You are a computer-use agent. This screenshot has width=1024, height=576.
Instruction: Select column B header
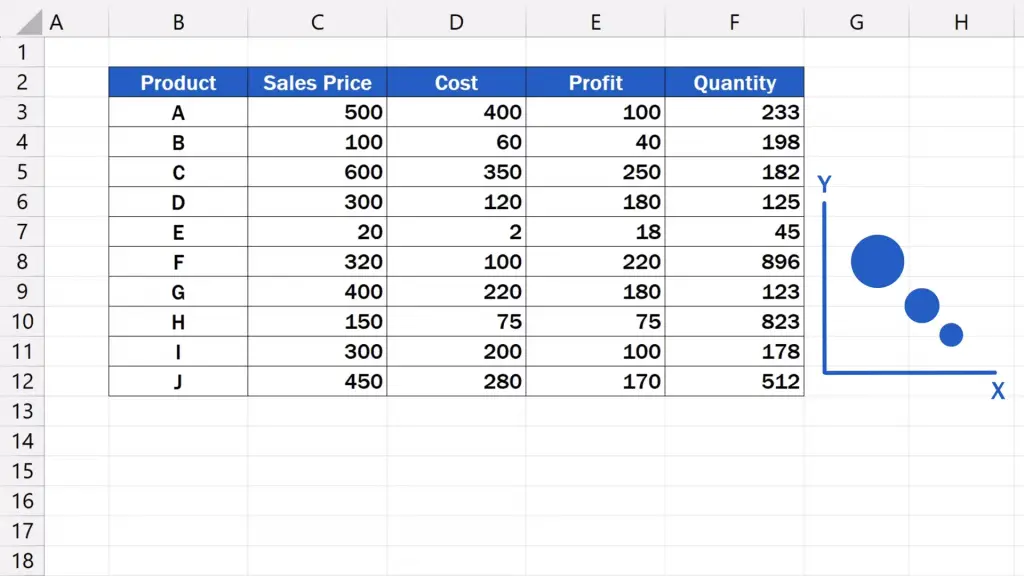(x=178, y=22)
